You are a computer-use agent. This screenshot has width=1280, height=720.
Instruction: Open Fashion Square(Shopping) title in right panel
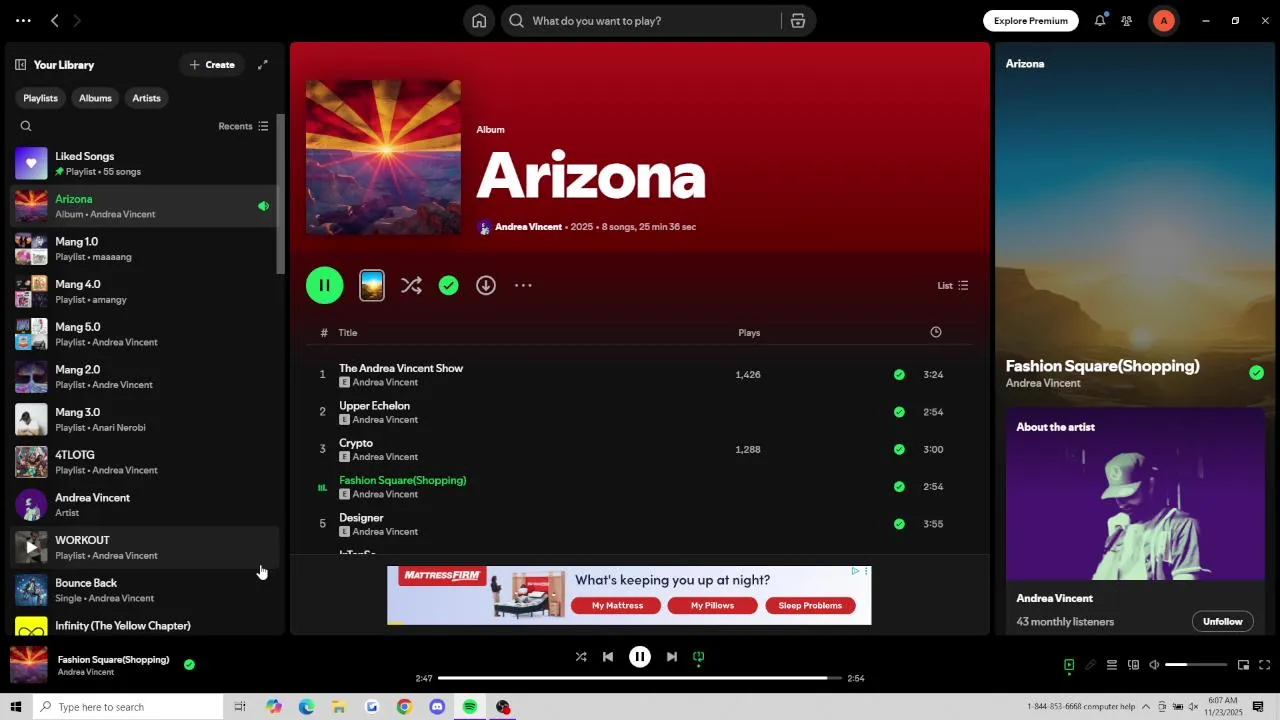coord(1102,366)
